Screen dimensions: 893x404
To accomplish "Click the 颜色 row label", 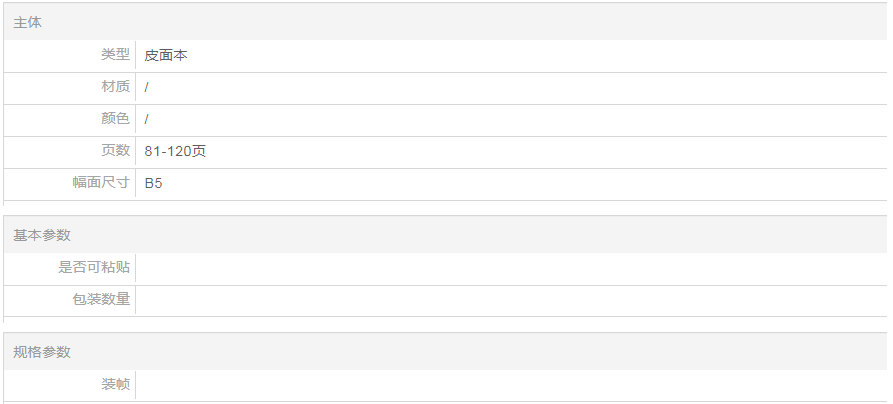I will click(x=115, y=119).
